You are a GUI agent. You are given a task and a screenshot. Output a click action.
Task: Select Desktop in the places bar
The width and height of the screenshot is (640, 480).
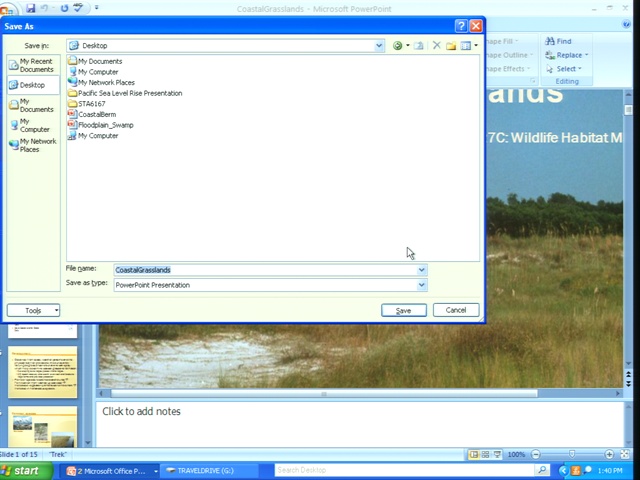click(x=33, y=85)
